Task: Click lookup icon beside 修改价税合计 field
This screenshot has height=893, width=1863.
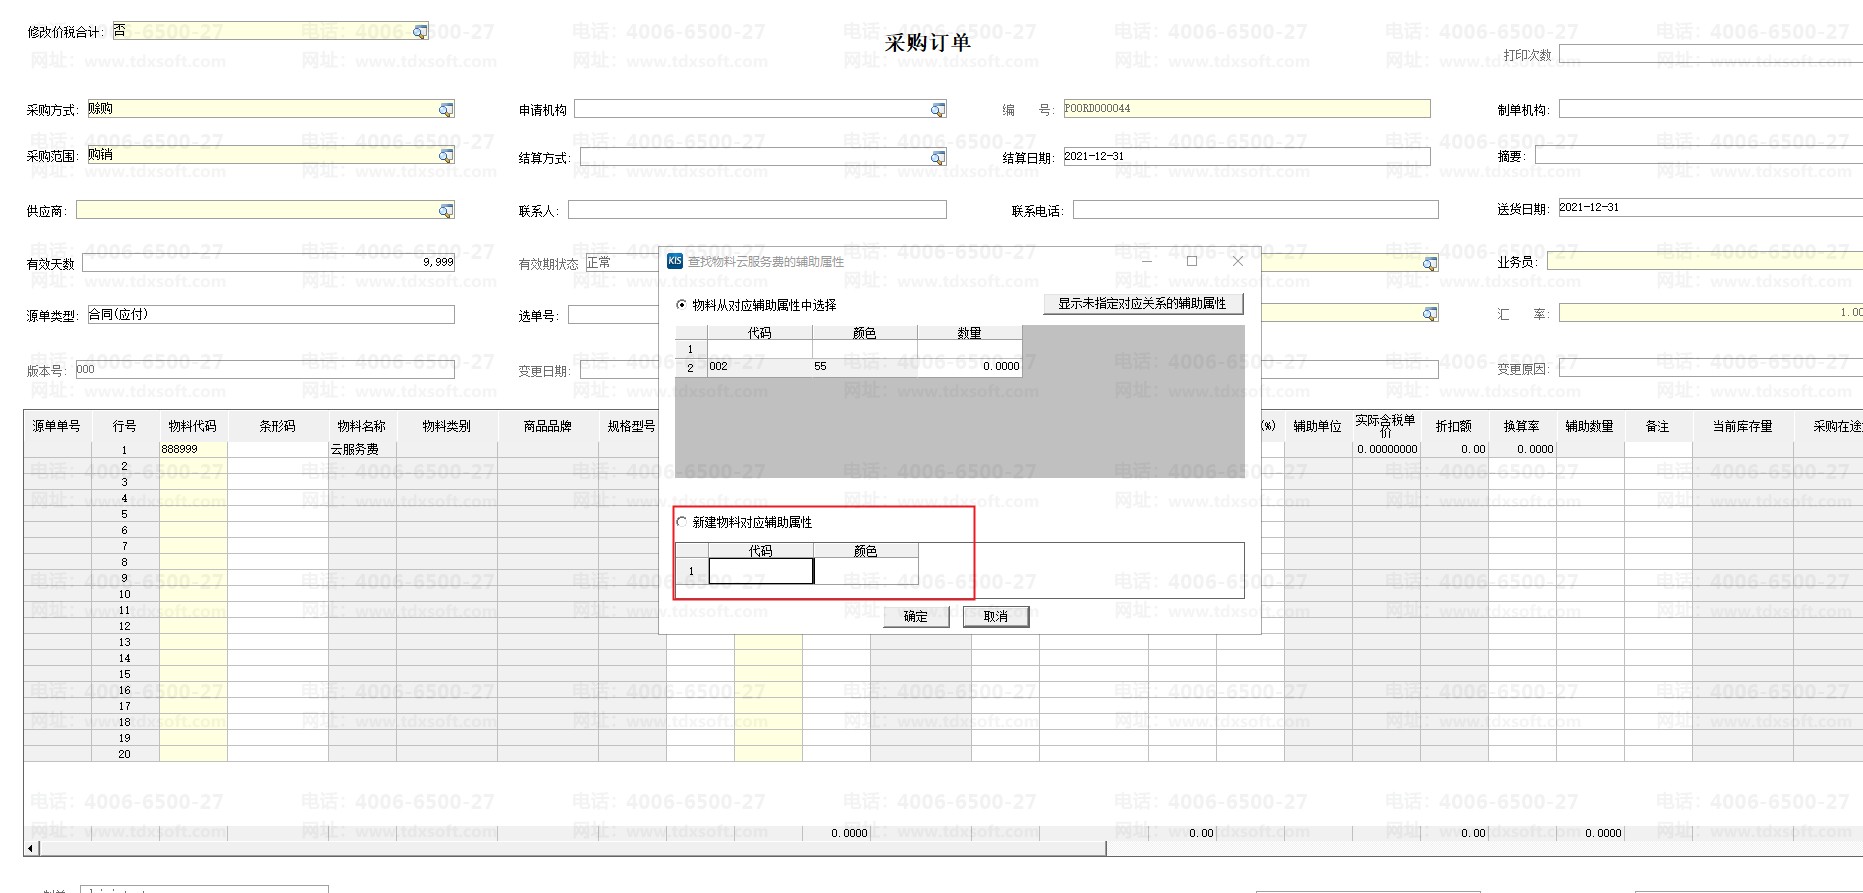Action: pos(420,32)
